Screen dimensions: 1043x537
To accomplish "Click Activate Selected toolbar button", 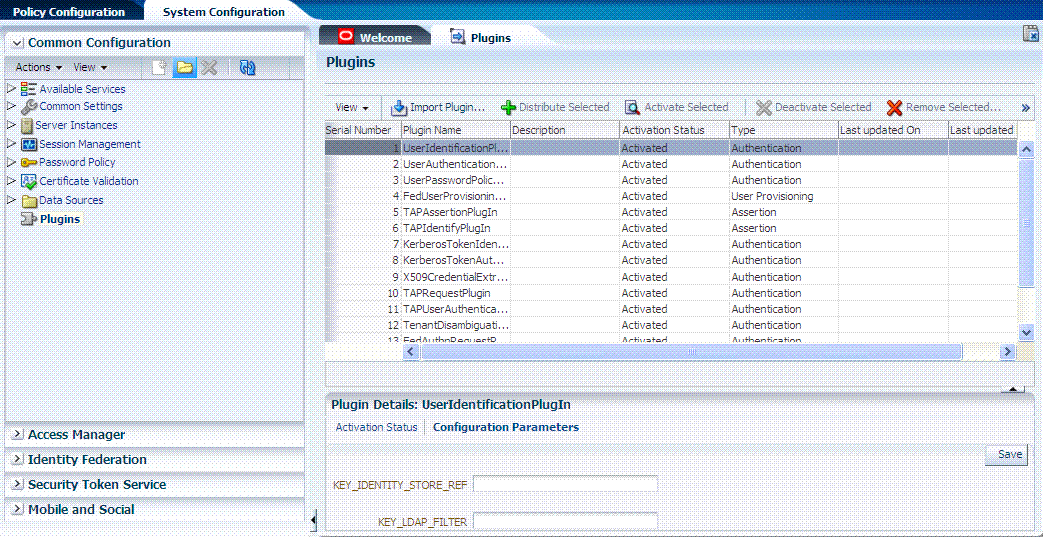I will [676, 107].
